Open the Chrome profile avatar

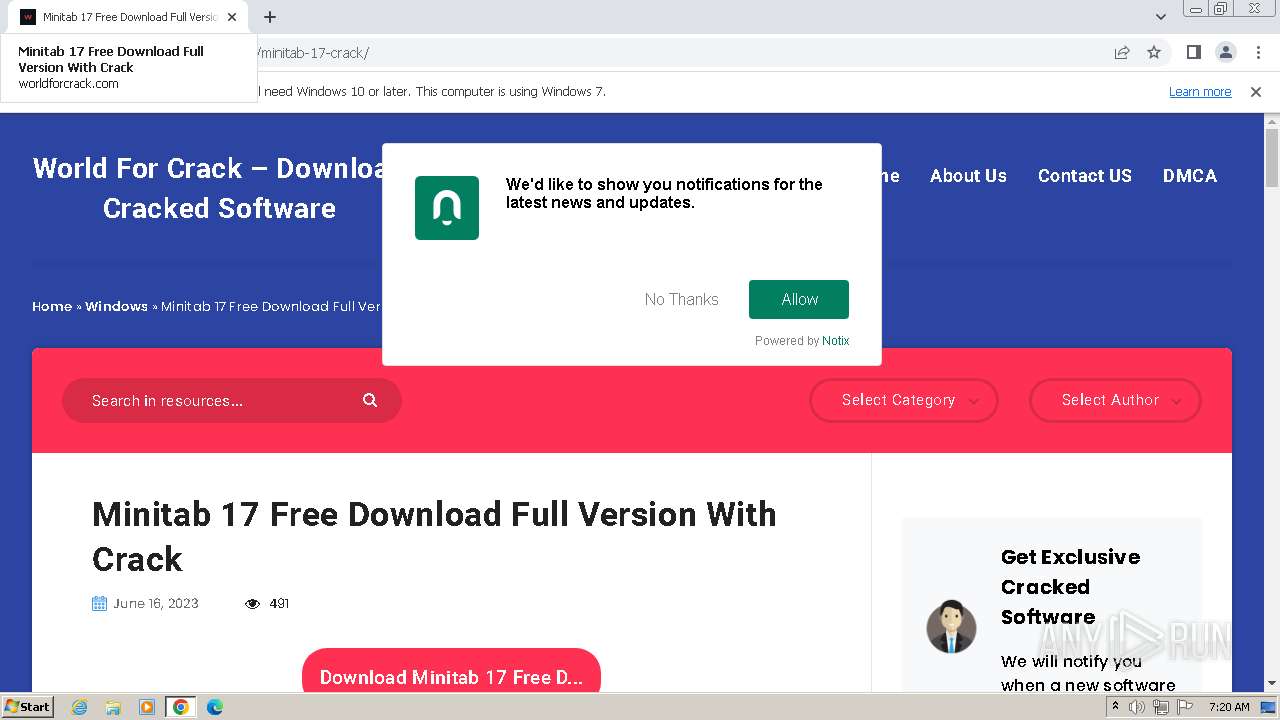tap(1225, 52)
